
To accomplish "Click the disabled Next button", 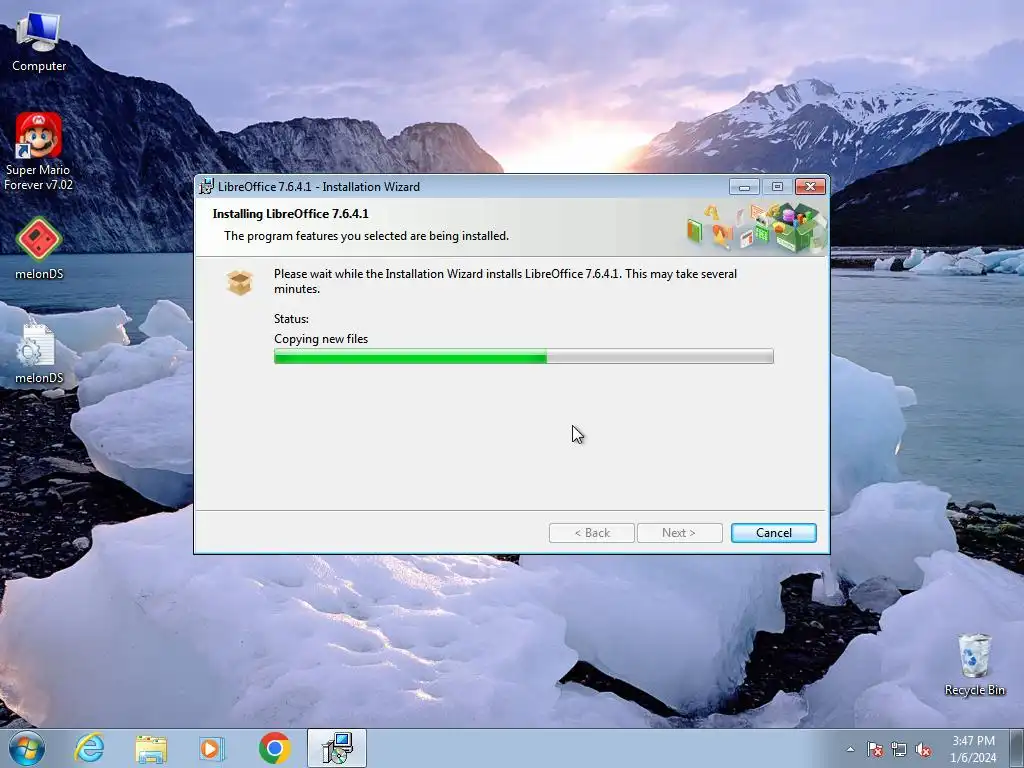I will pos(679,533).
